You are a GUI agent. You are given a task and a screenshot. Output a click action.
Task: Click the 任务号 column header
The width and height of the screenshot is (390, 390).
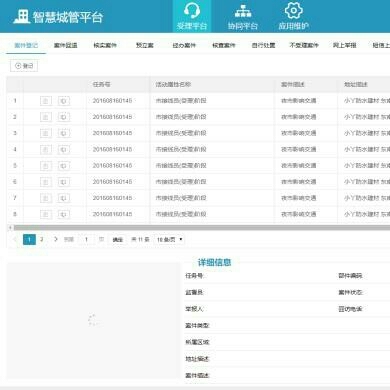click(101, 84)
